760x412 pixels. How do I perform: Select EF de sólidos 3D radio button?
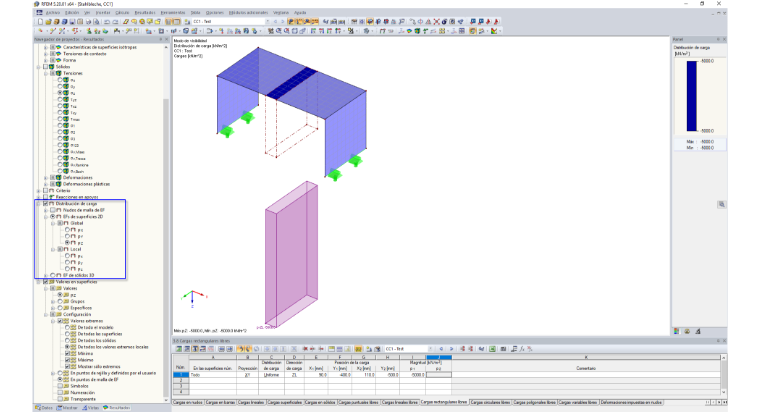coord(53,275)
